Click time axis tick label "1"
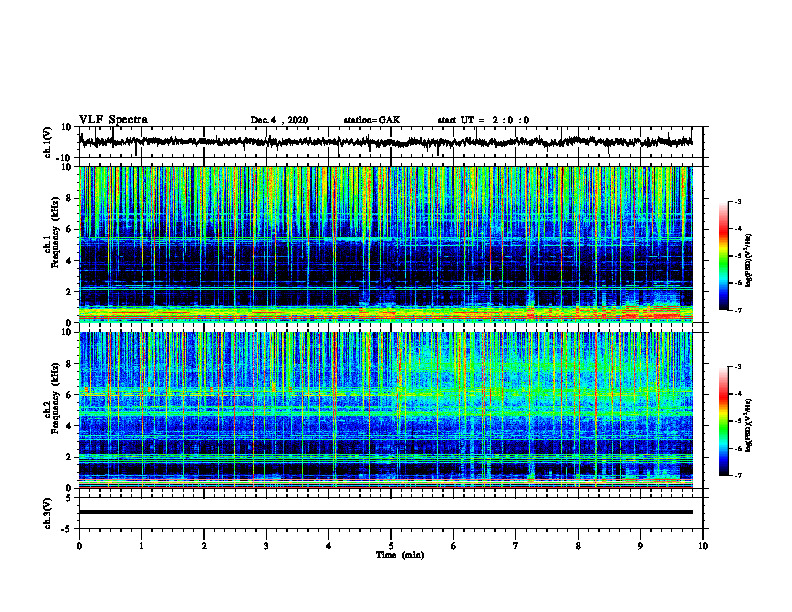Image resolution: width=792 pixels, height=612 pixels. click(x=142, y=546)
